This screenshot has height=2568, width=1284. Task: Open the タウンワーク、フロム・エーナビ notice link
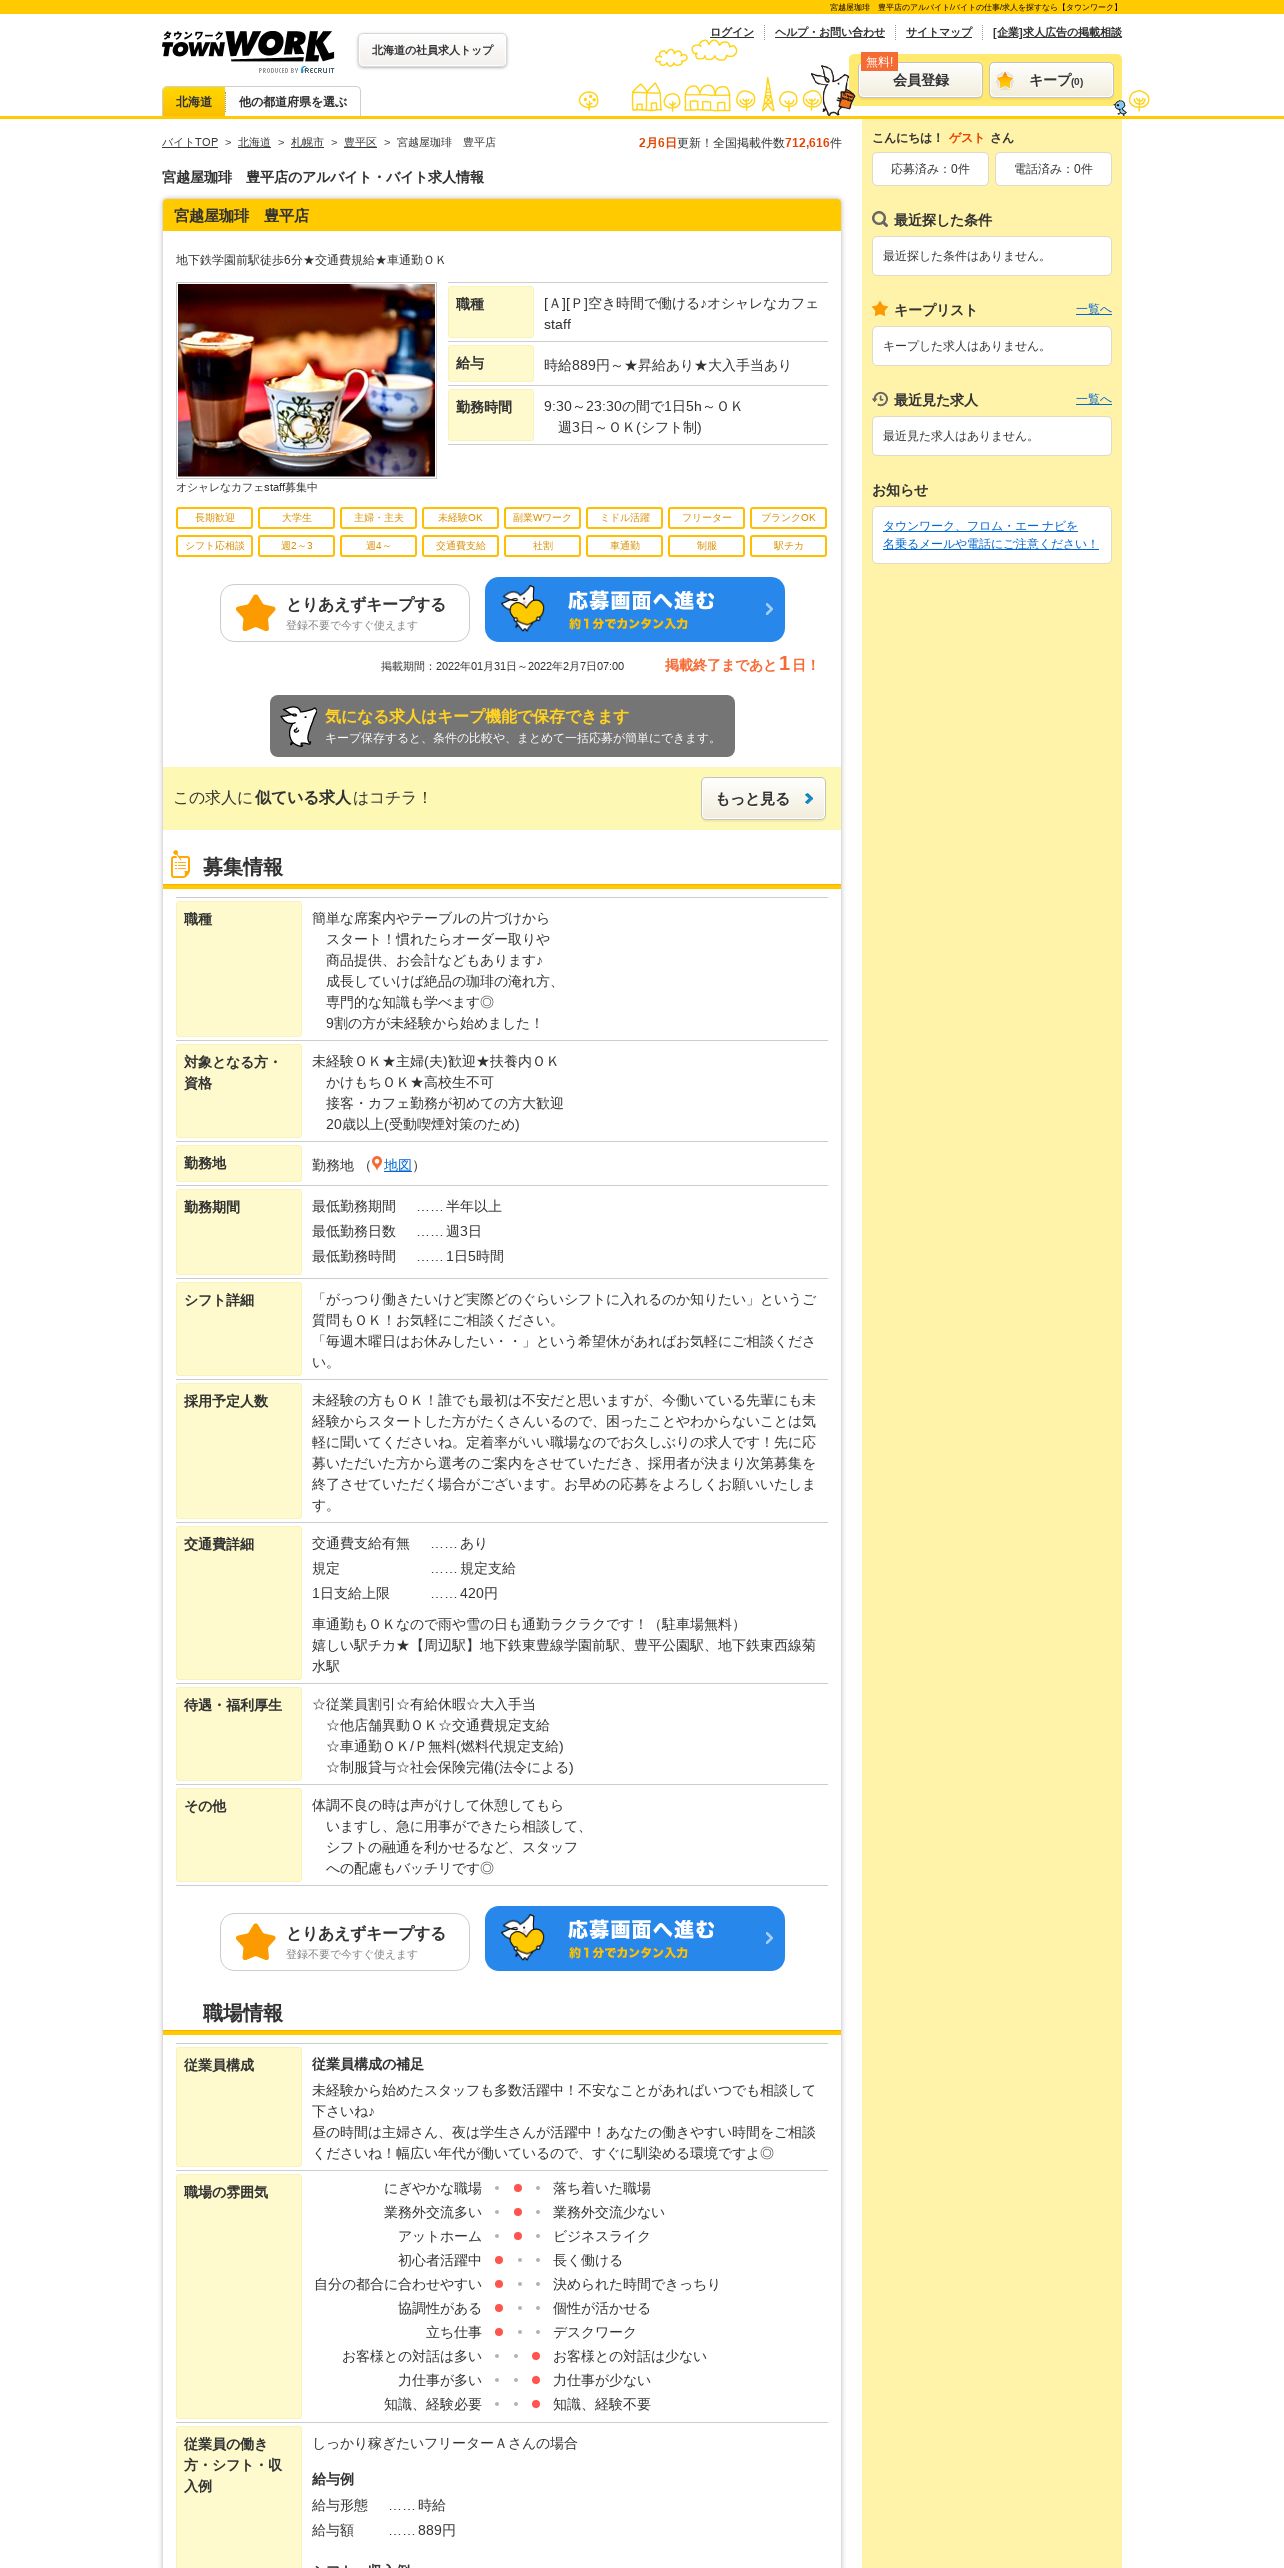pyautogui.click(x=990, y=535)
